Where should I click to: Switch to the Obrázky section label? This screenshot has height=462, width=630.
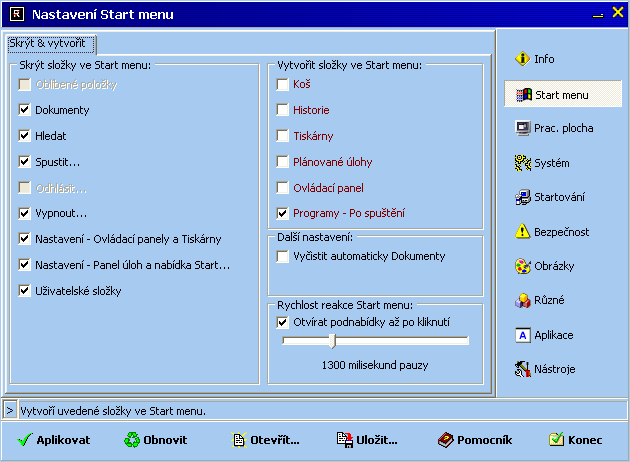coord(554,266)
